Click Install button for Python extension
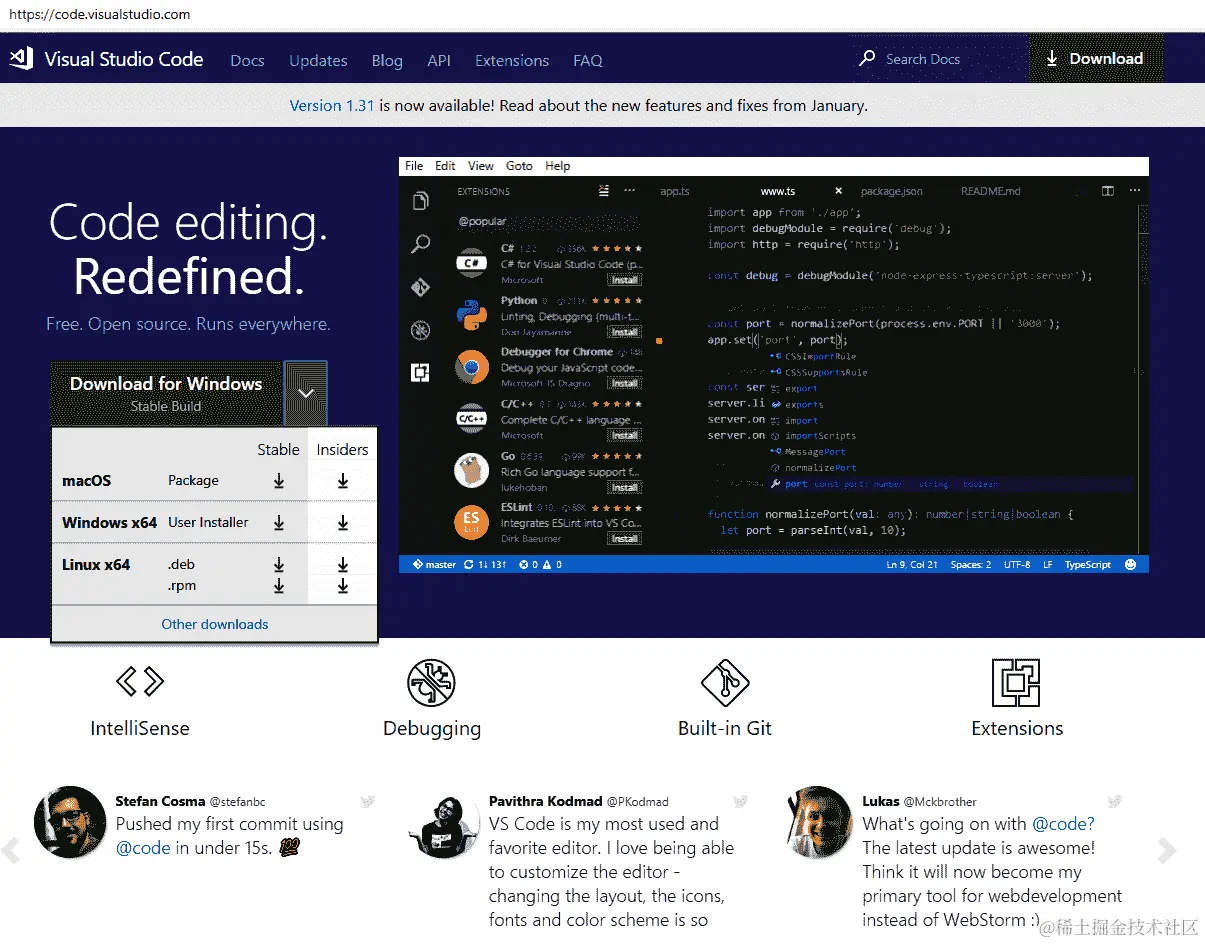 (x=625, y=332)
